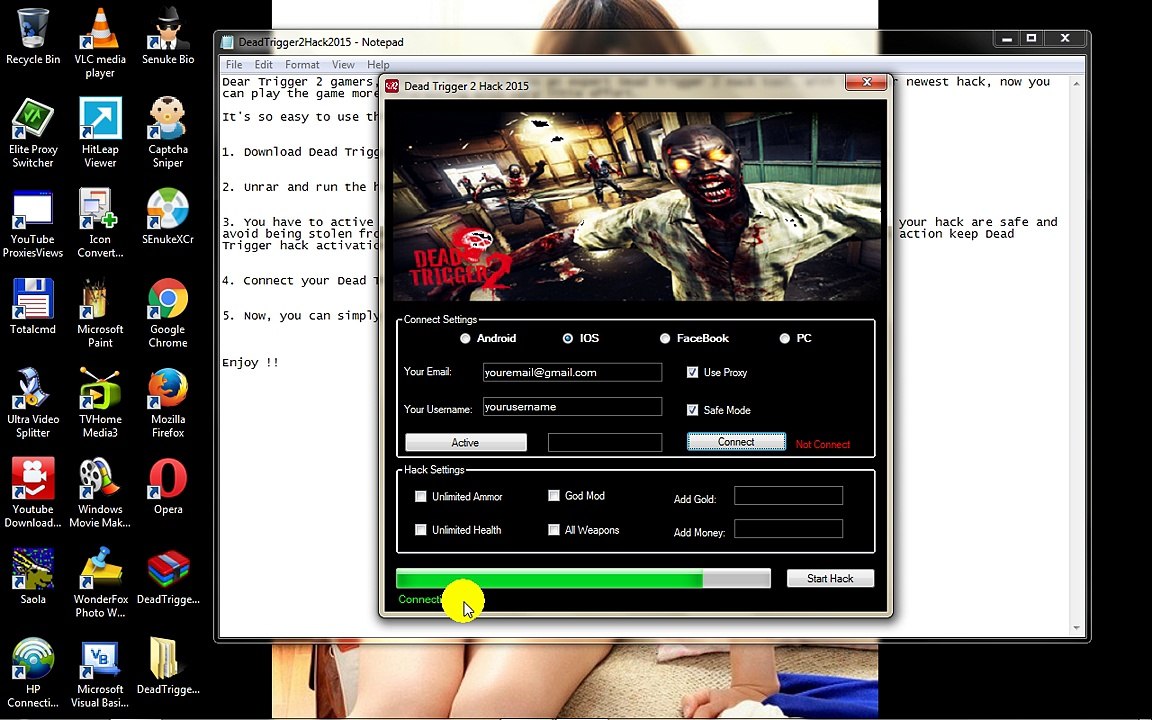The image size is (1152, 720).
Task: Maximize the Notepad window
Action: click(x=1032, y=38)
